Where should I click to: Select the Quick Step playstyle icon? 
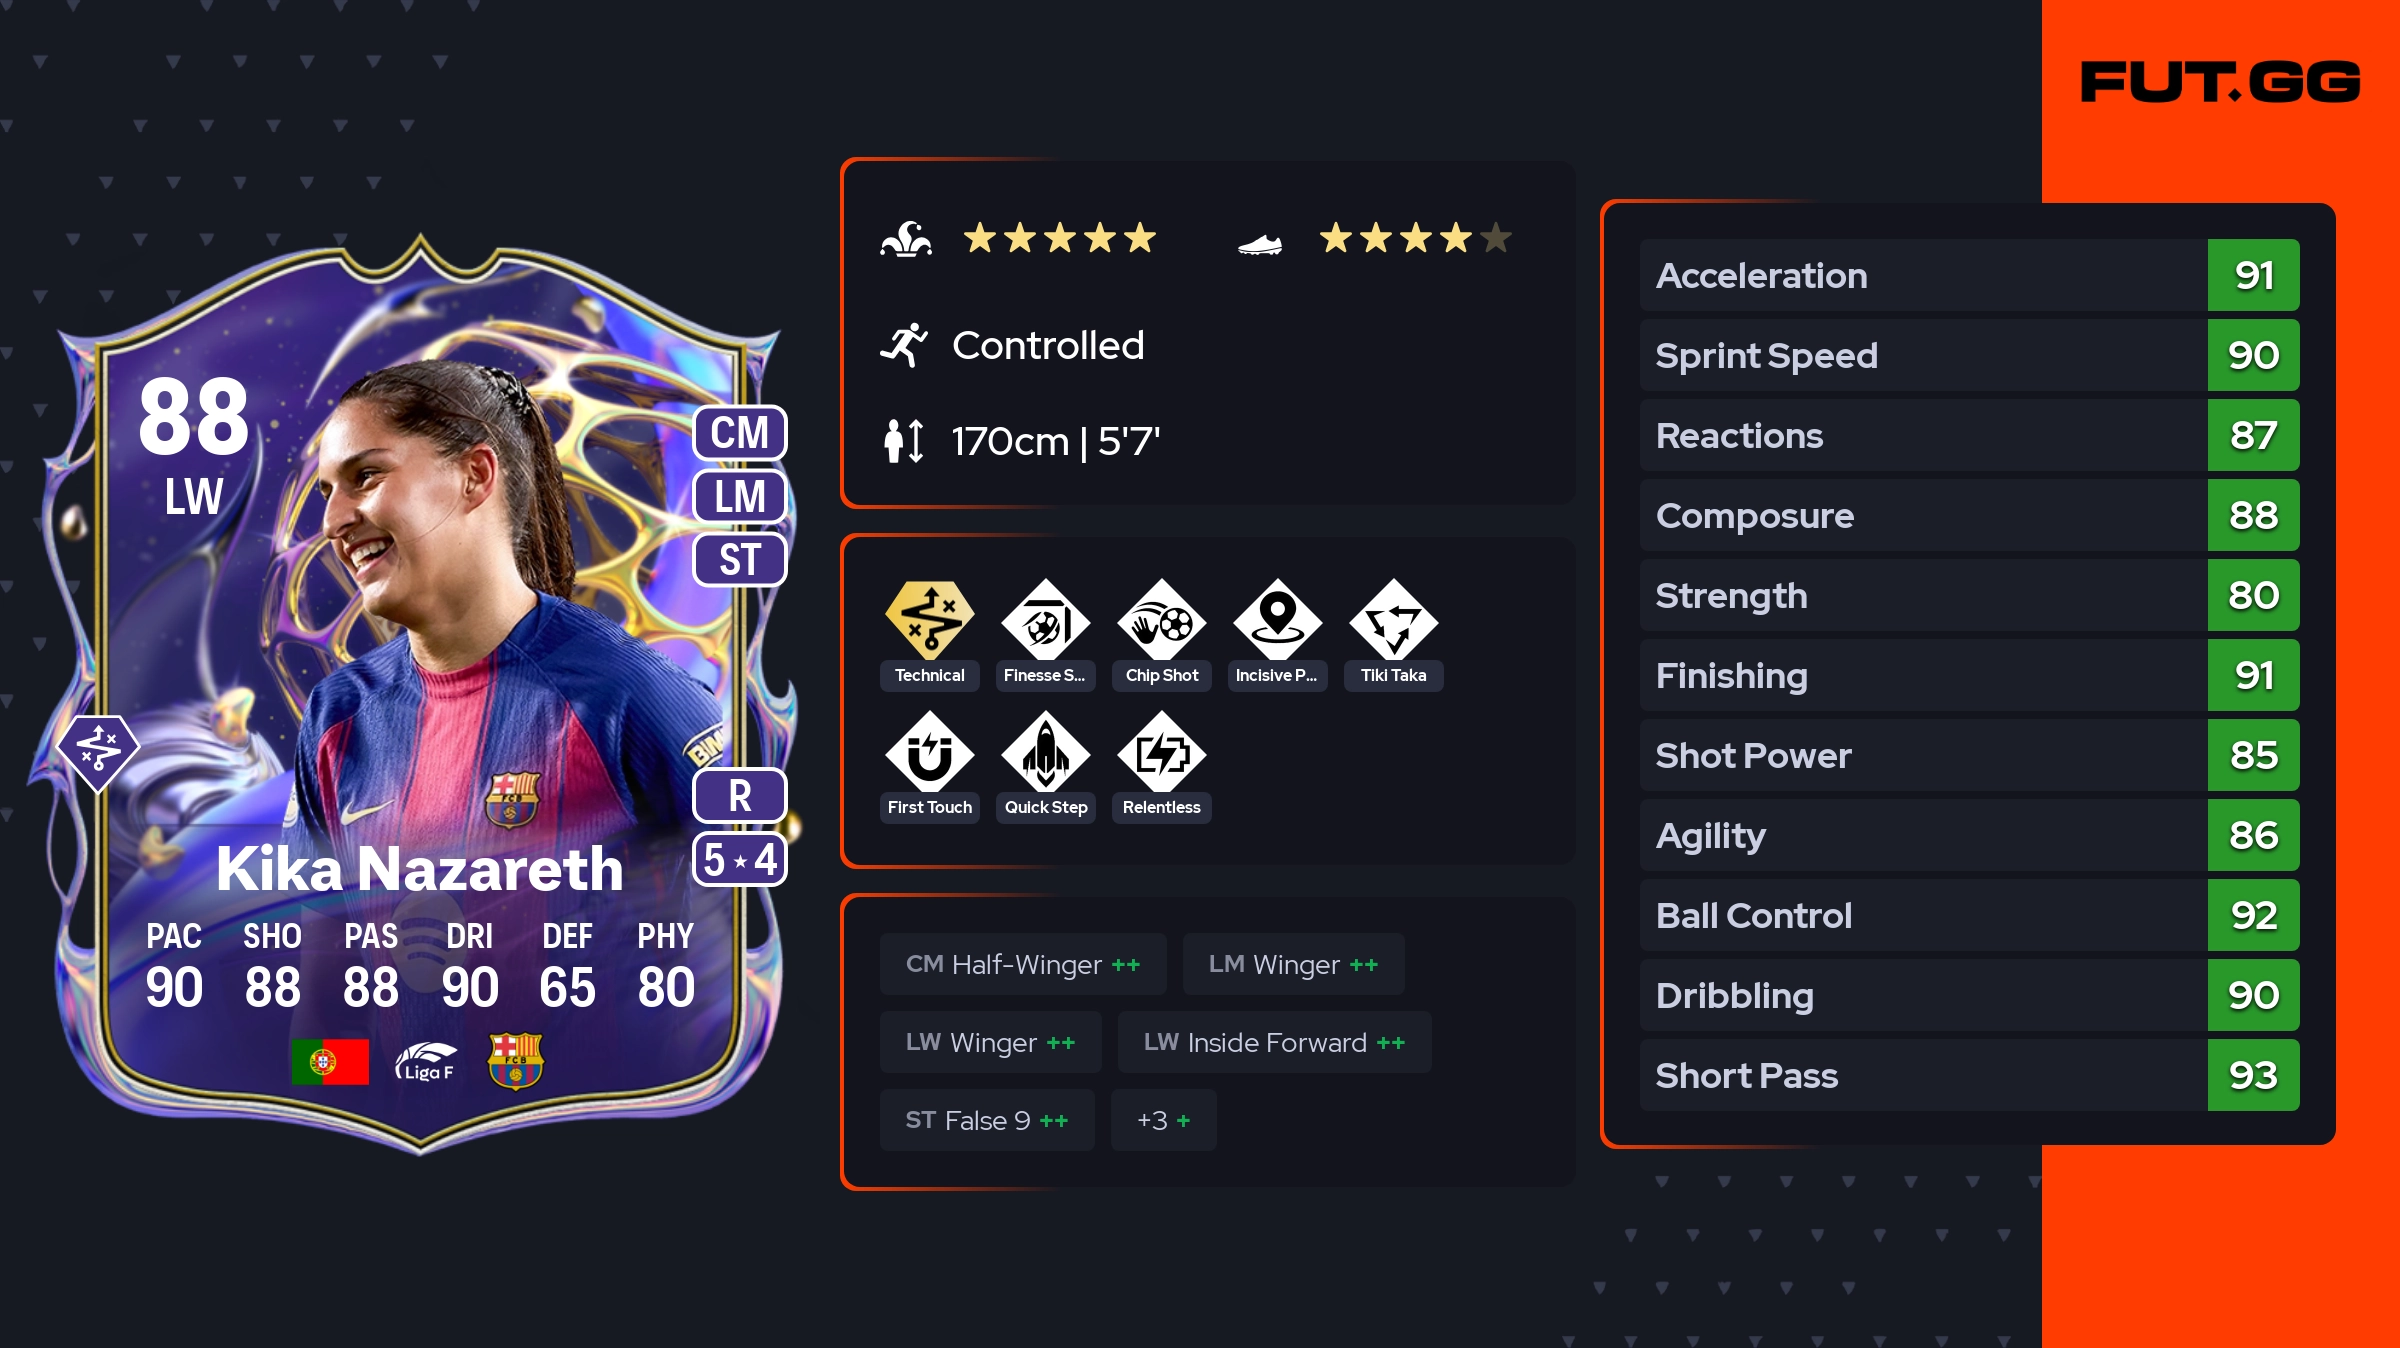click(1045, 752)
